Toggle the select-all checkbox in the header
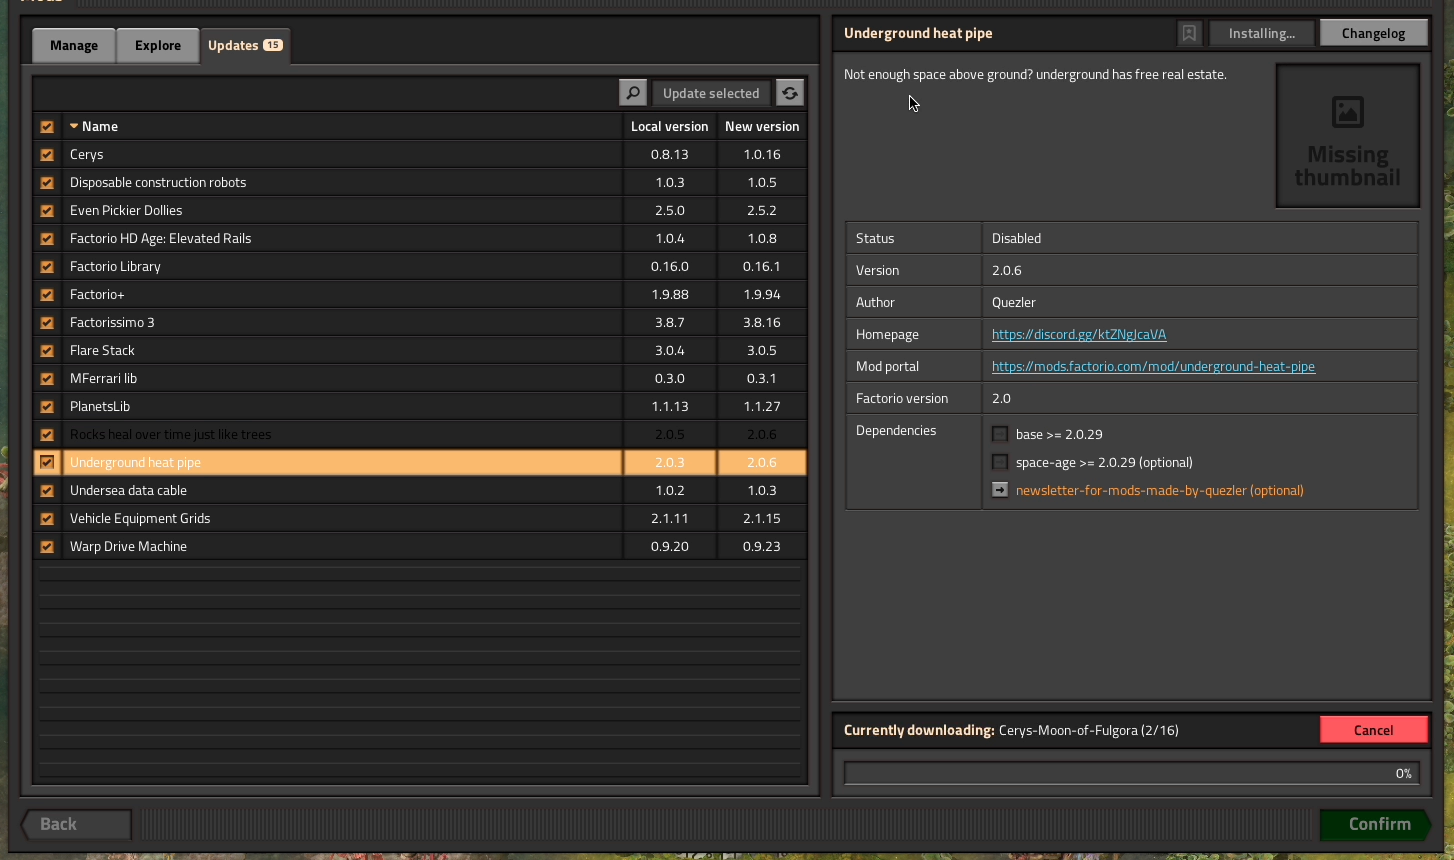 47,127
